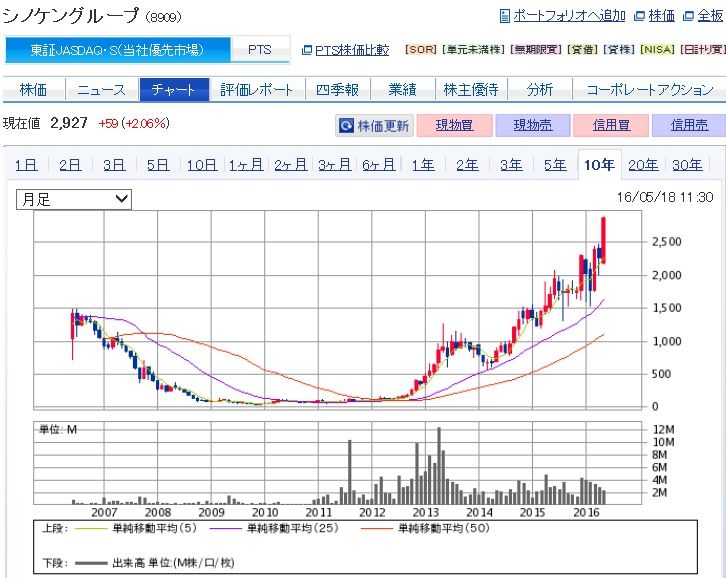This screenshot has height=578, width=726.
Task: Click the [NISA] badge
Action: [657, 50]
